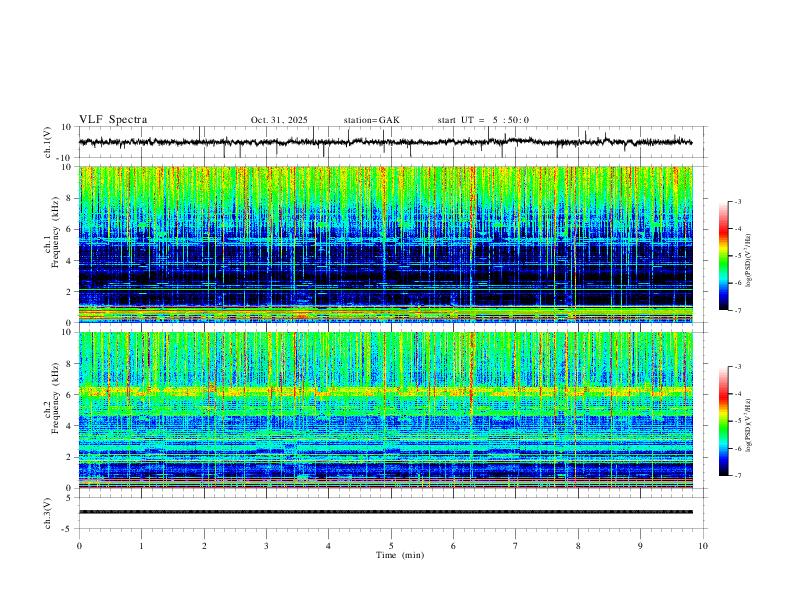Click the lower PSD color scale bar
792x612 pixels.
[723, 421]
